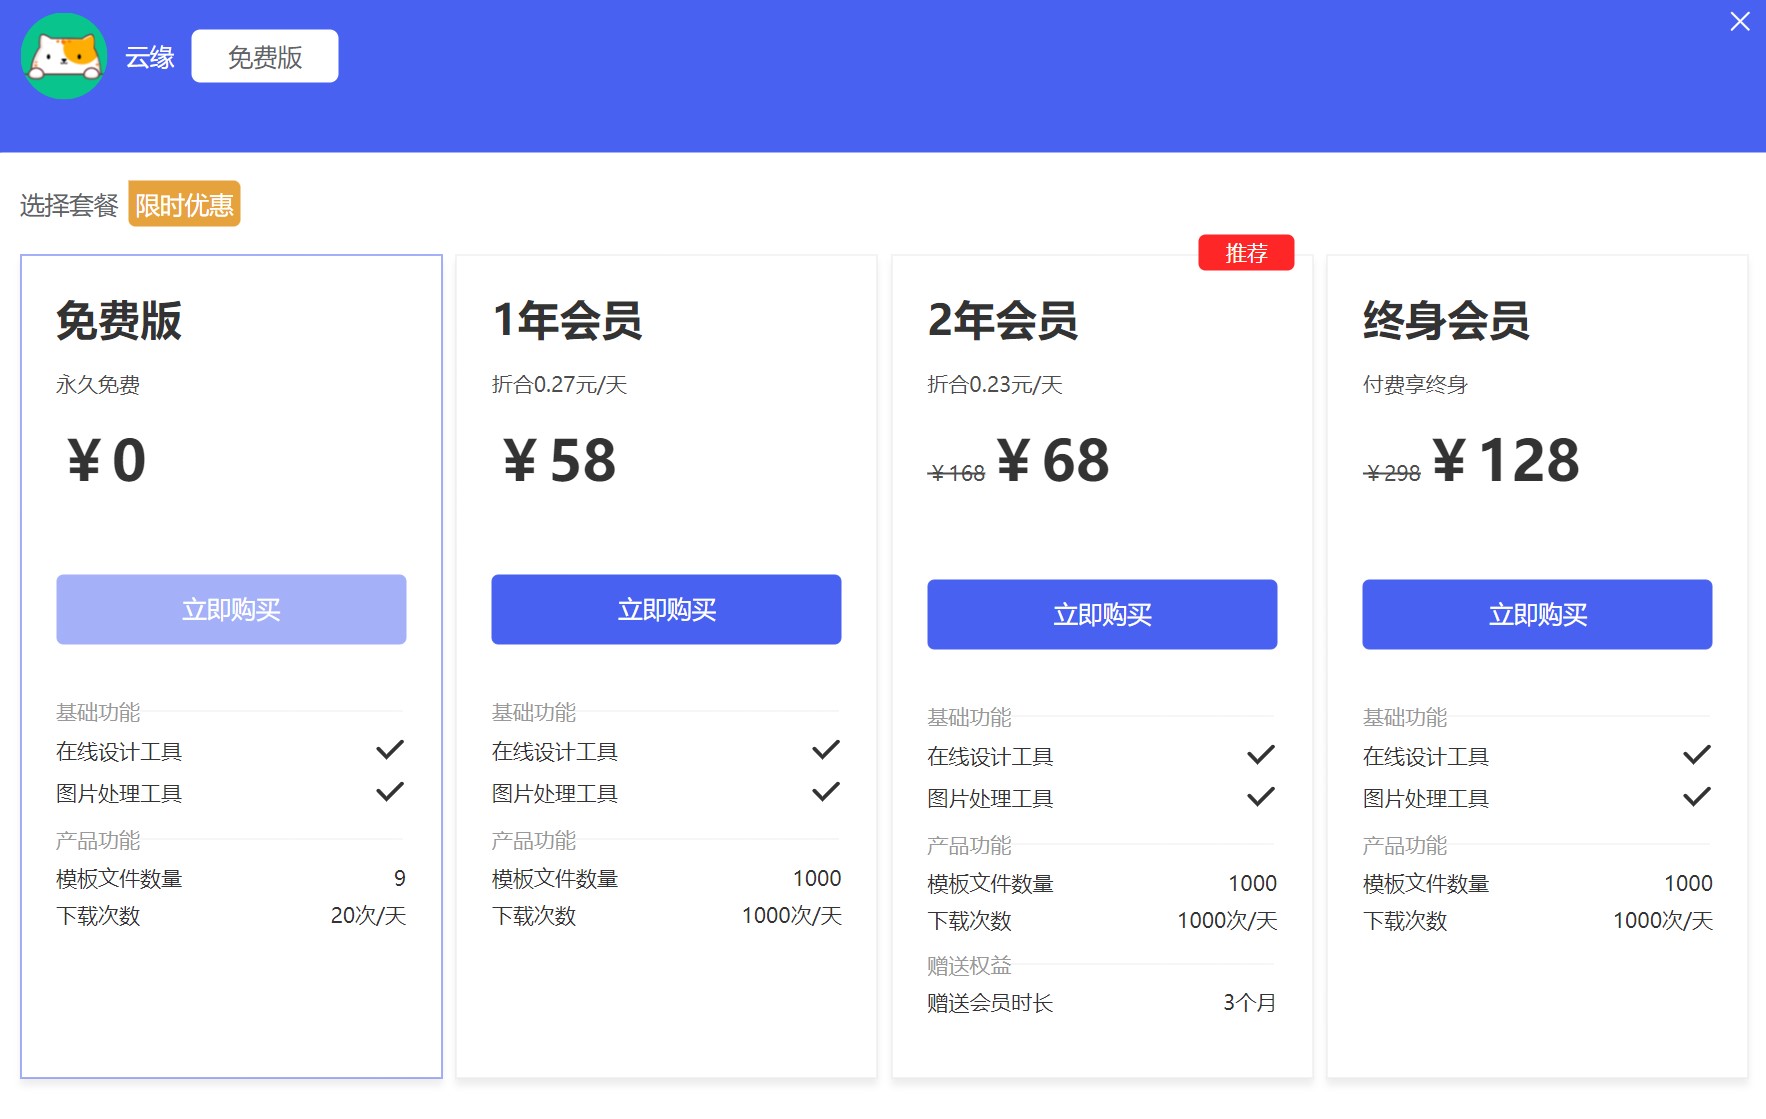Click 立即购买 under the 终身会员 plan
This screenshot has height=1119, width=1766.
click(1536, 614)
